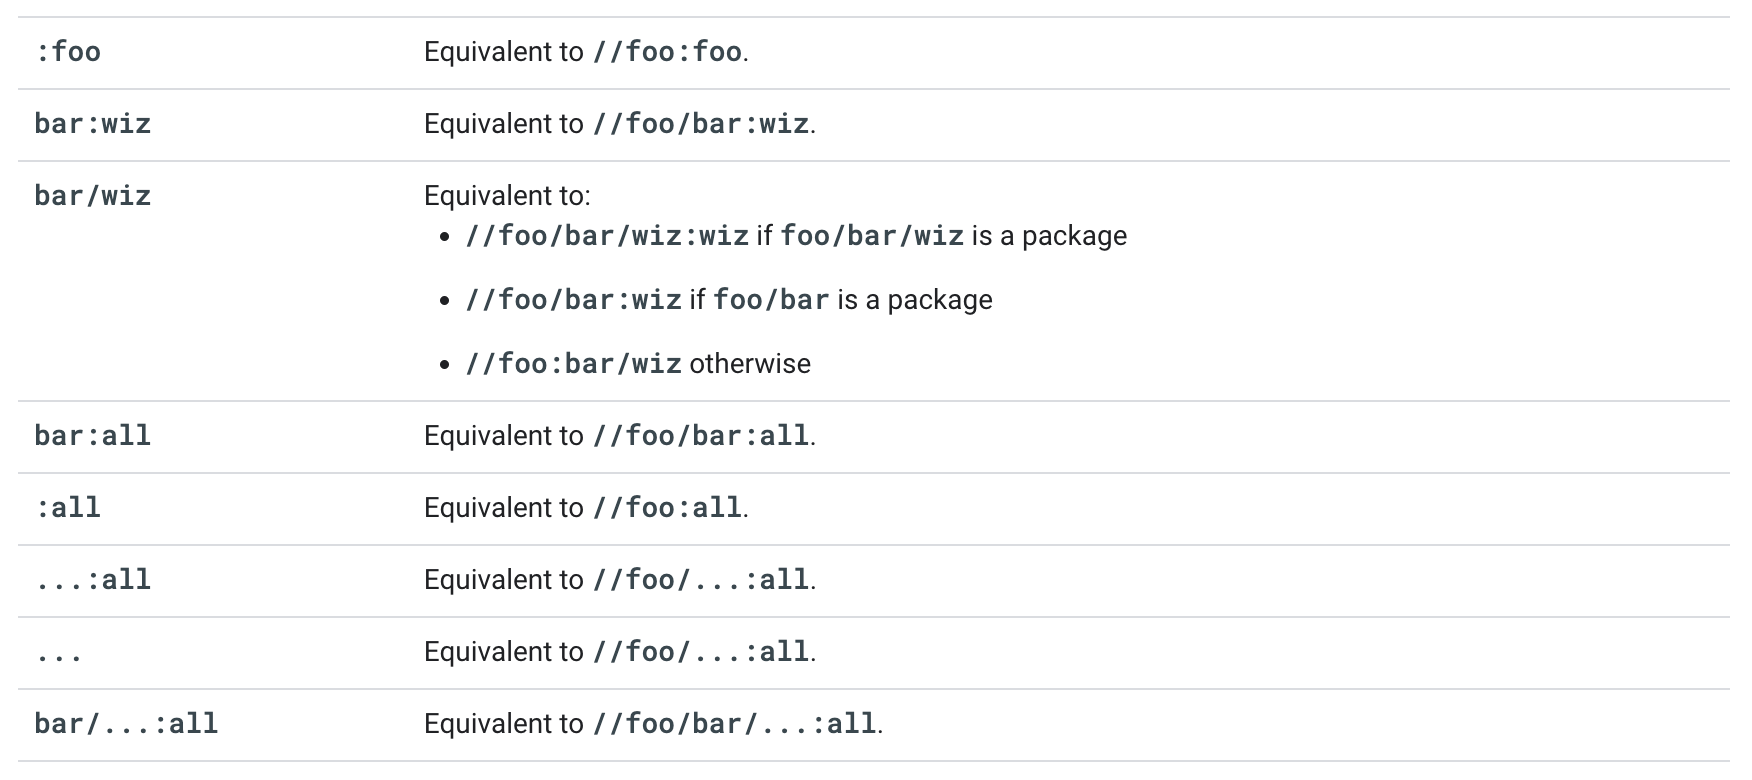The width and height of the screenshot is (1752, 780).
Task: Click //foo:bar/wiz in the otherwise bullet
Action: (x=574, y=364)
